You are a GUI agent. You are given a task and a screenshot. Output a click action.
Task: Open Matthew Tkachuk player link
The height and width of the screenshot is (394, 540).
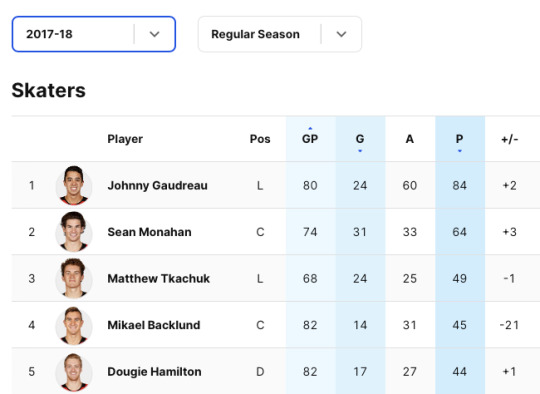[x=158, y=278]
